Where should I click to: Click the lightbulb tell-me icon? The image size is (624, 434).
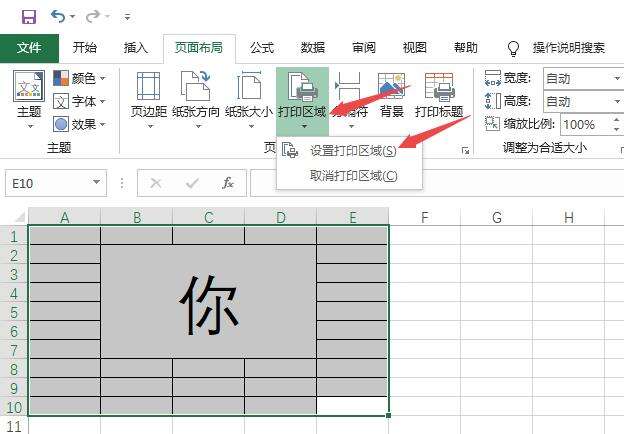coord(513,48)
